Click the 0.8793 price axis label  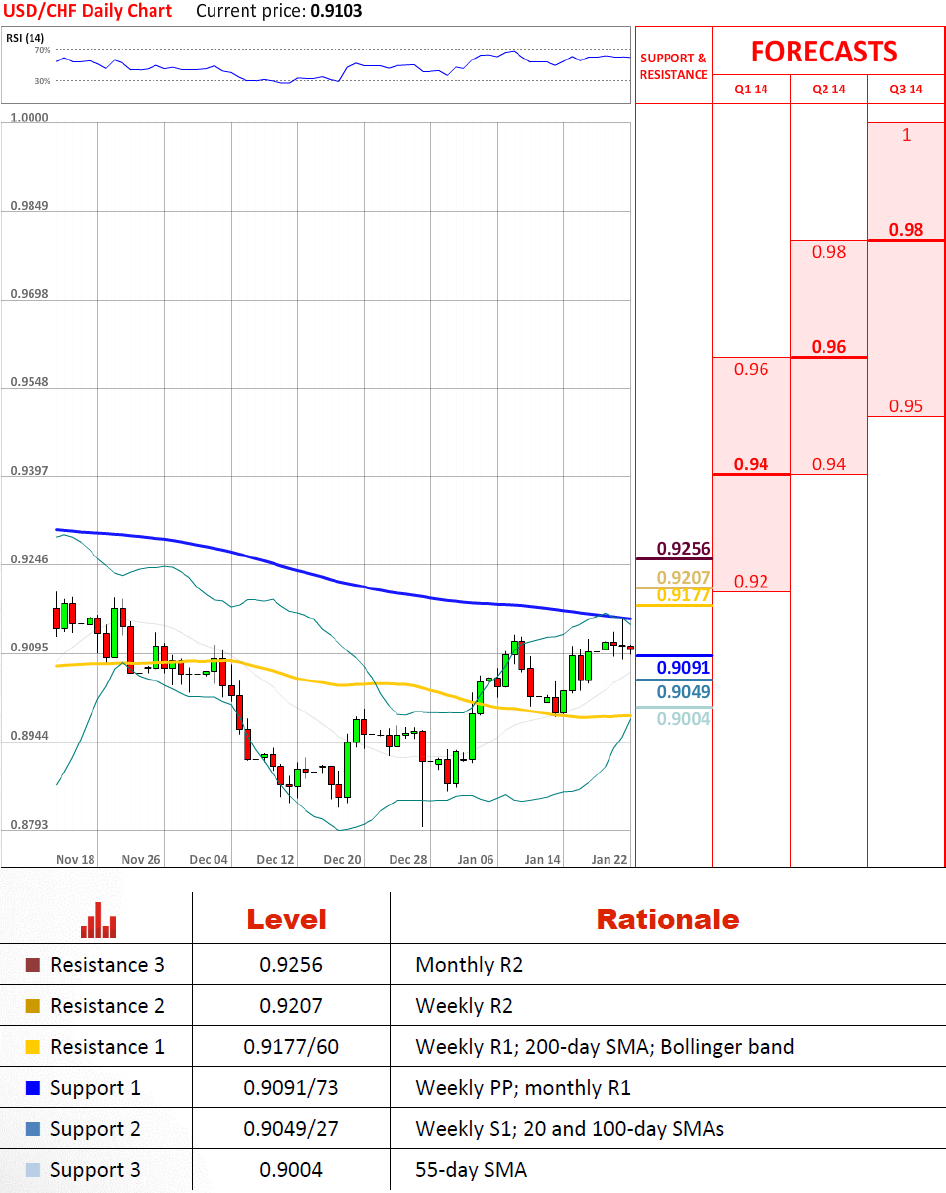(29, 825)
